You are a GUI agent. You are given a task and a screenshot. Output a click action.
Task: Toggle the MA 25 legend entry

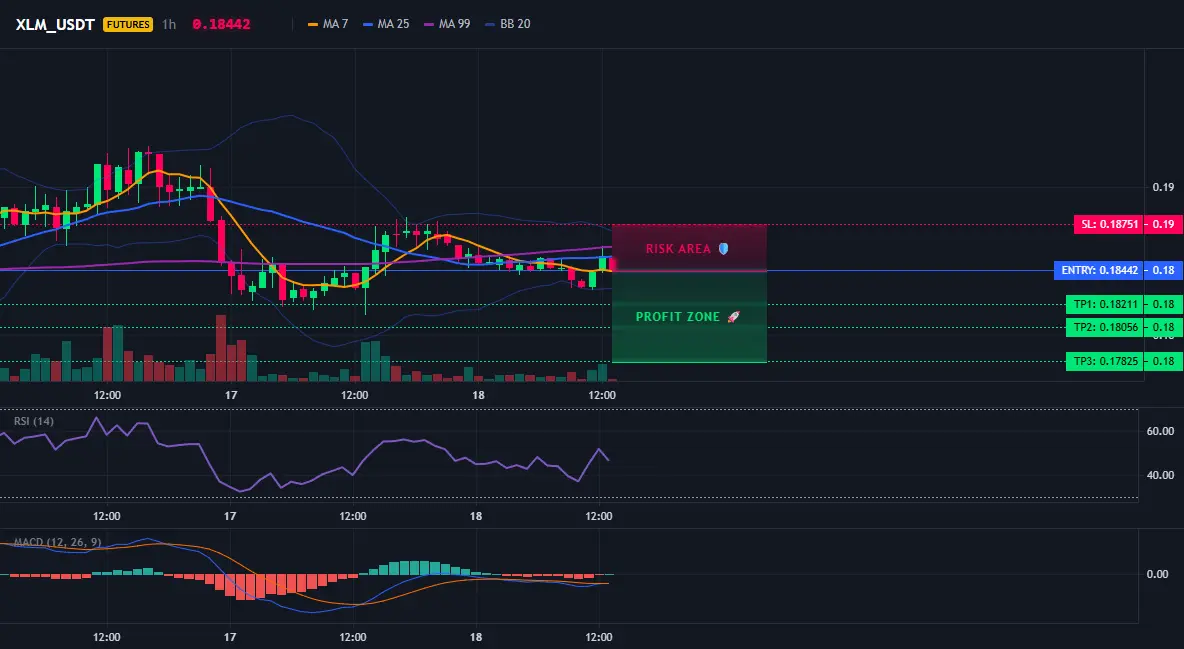[386, 24]
